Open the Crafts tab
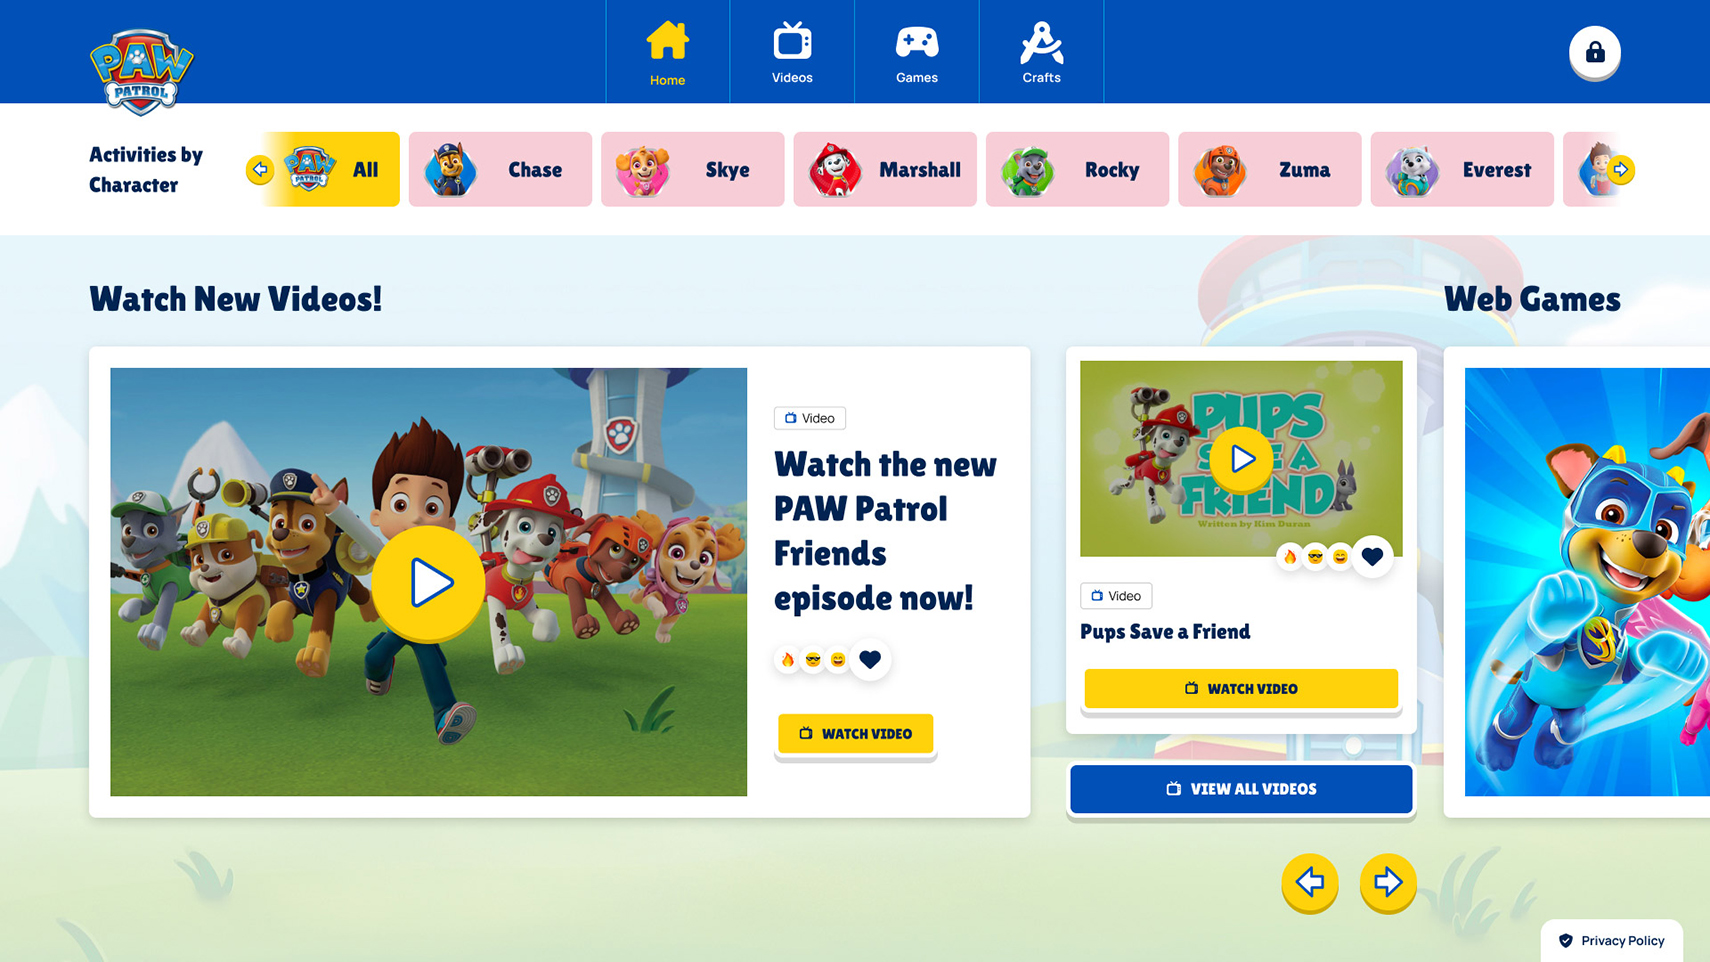 tap(1041, 52)
